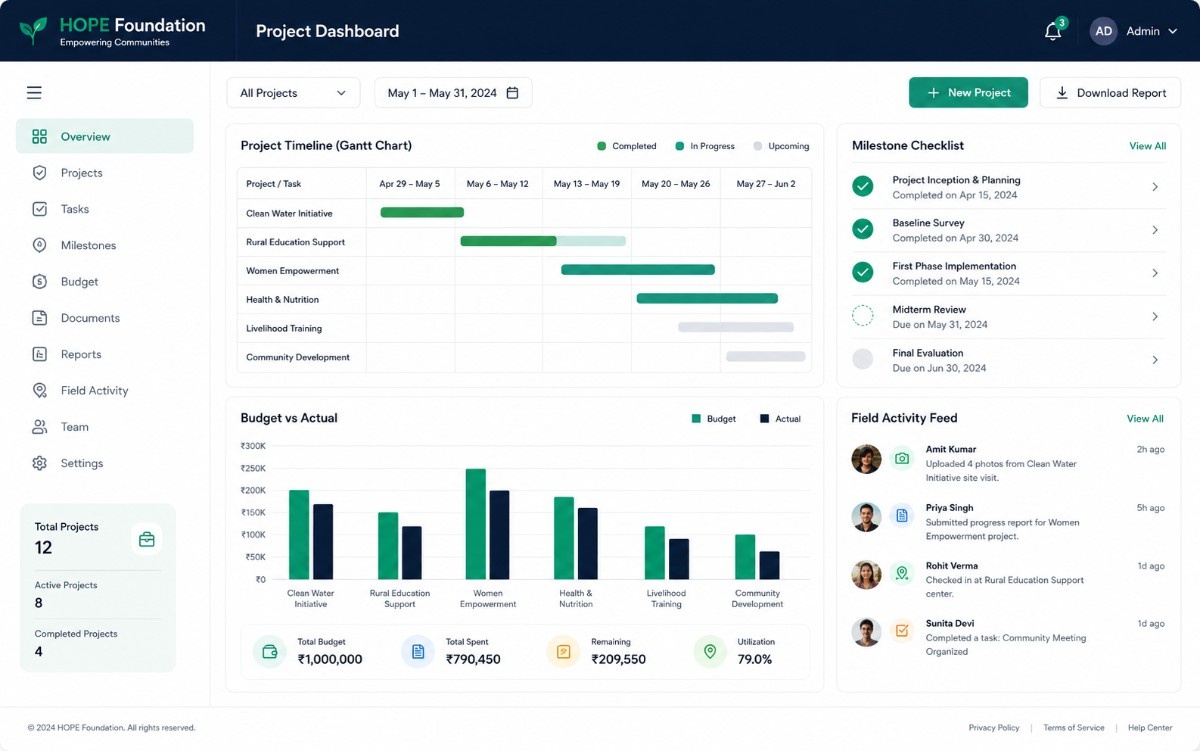The width and height of the screenshot is (1200, 751).
Task: Click the Projects shield icon
Action: (x=40, y=173)
